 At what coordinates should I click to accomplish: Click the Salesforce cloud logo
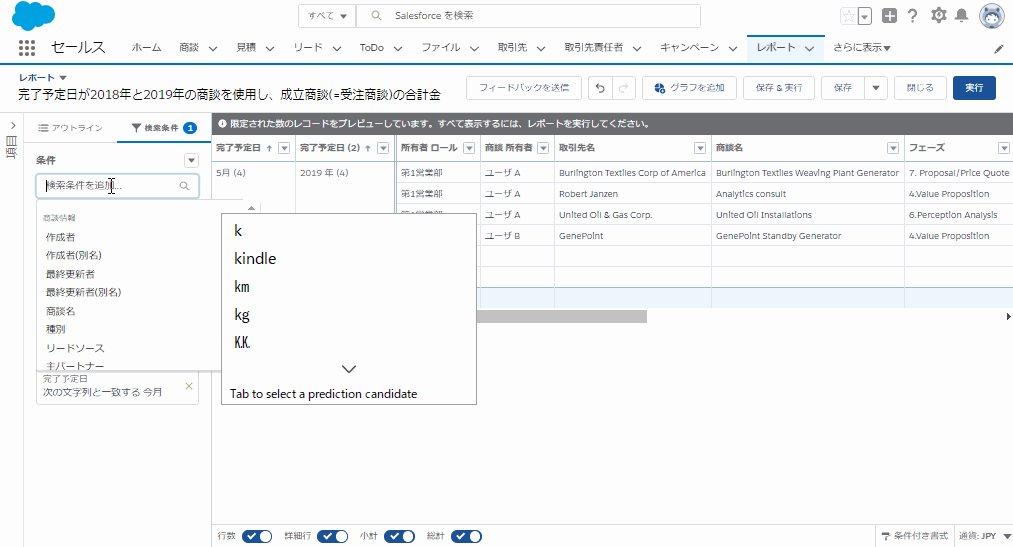click(33, 16)
